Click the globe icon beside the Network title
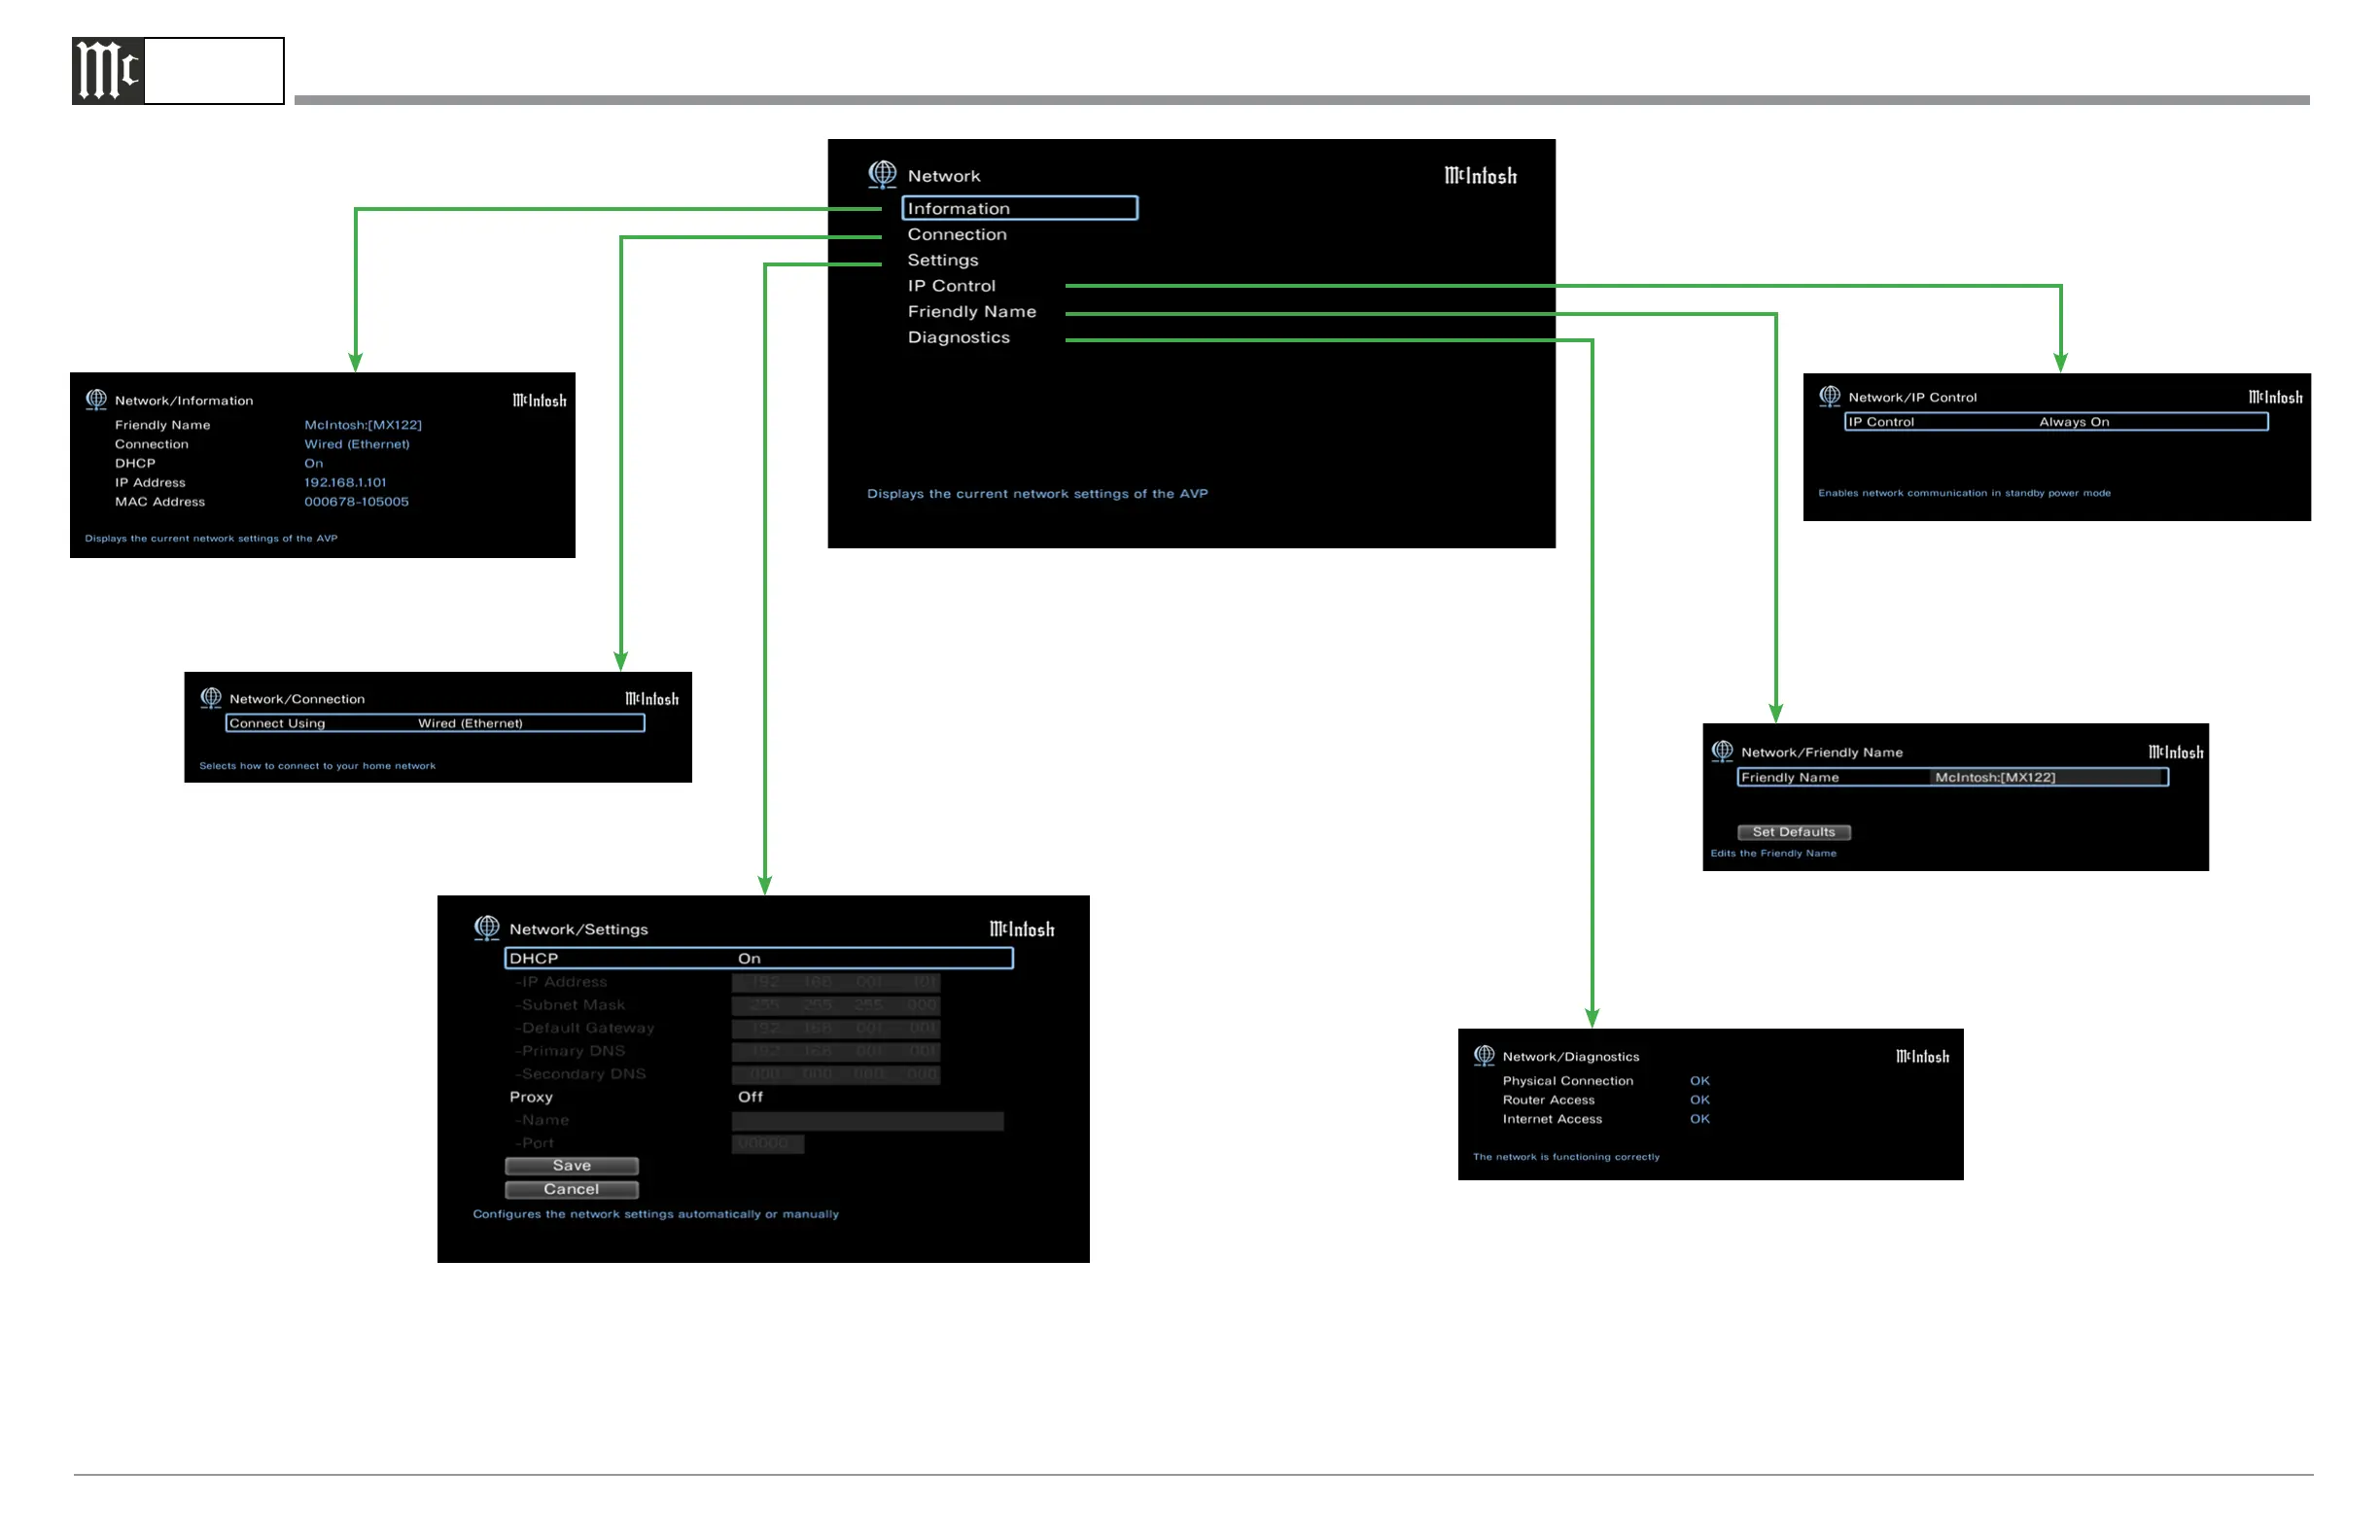 click(x=882, y=174)
